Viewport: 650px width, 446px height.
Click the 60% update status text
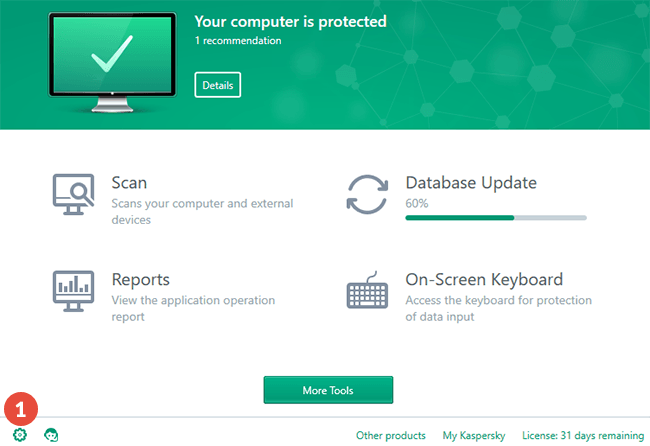[x=417, y=204]
